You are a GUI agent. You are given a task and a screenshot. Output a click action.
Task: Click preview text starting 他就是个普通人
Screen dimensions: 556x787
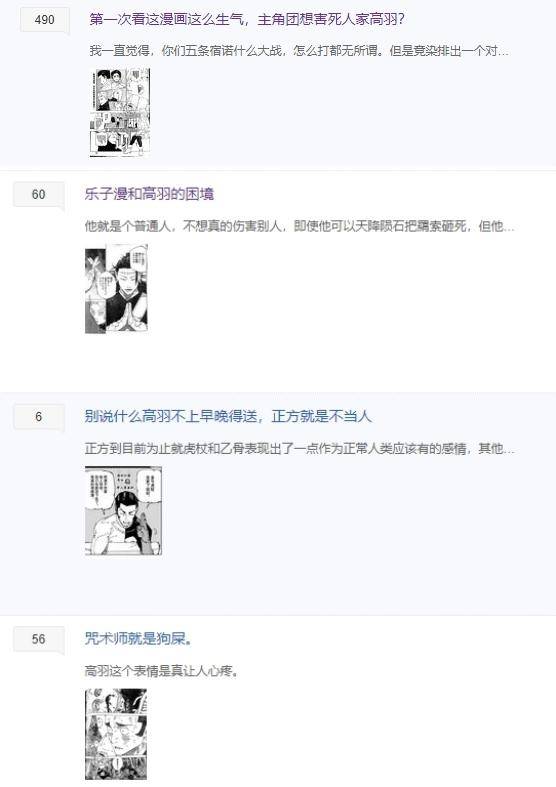click(300, 226)
